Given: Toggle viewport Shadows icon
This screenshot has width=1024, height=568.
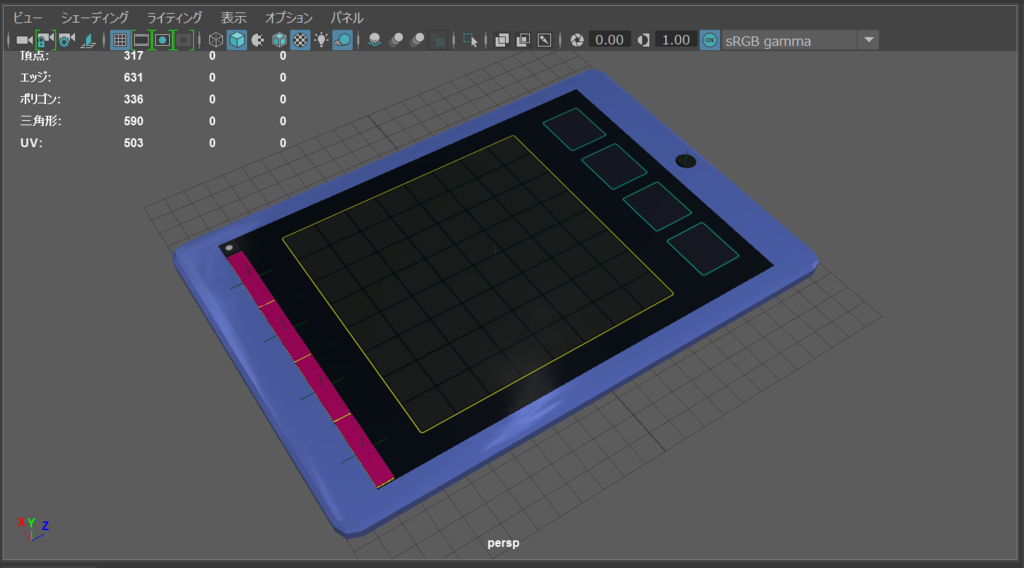Looking at the screenshot, I should pos(342,40).
